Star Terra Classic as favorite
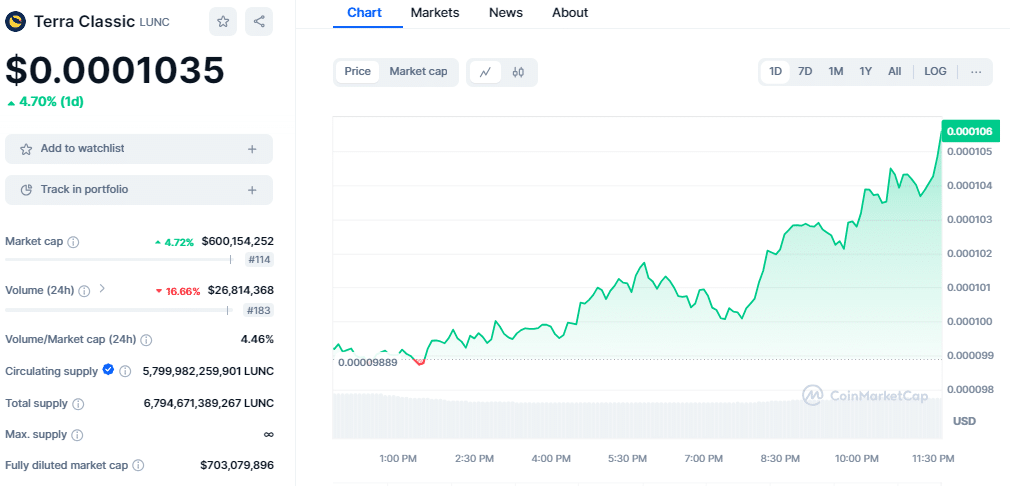Viewport: 1010px width, 486px height. coord(223,21)
